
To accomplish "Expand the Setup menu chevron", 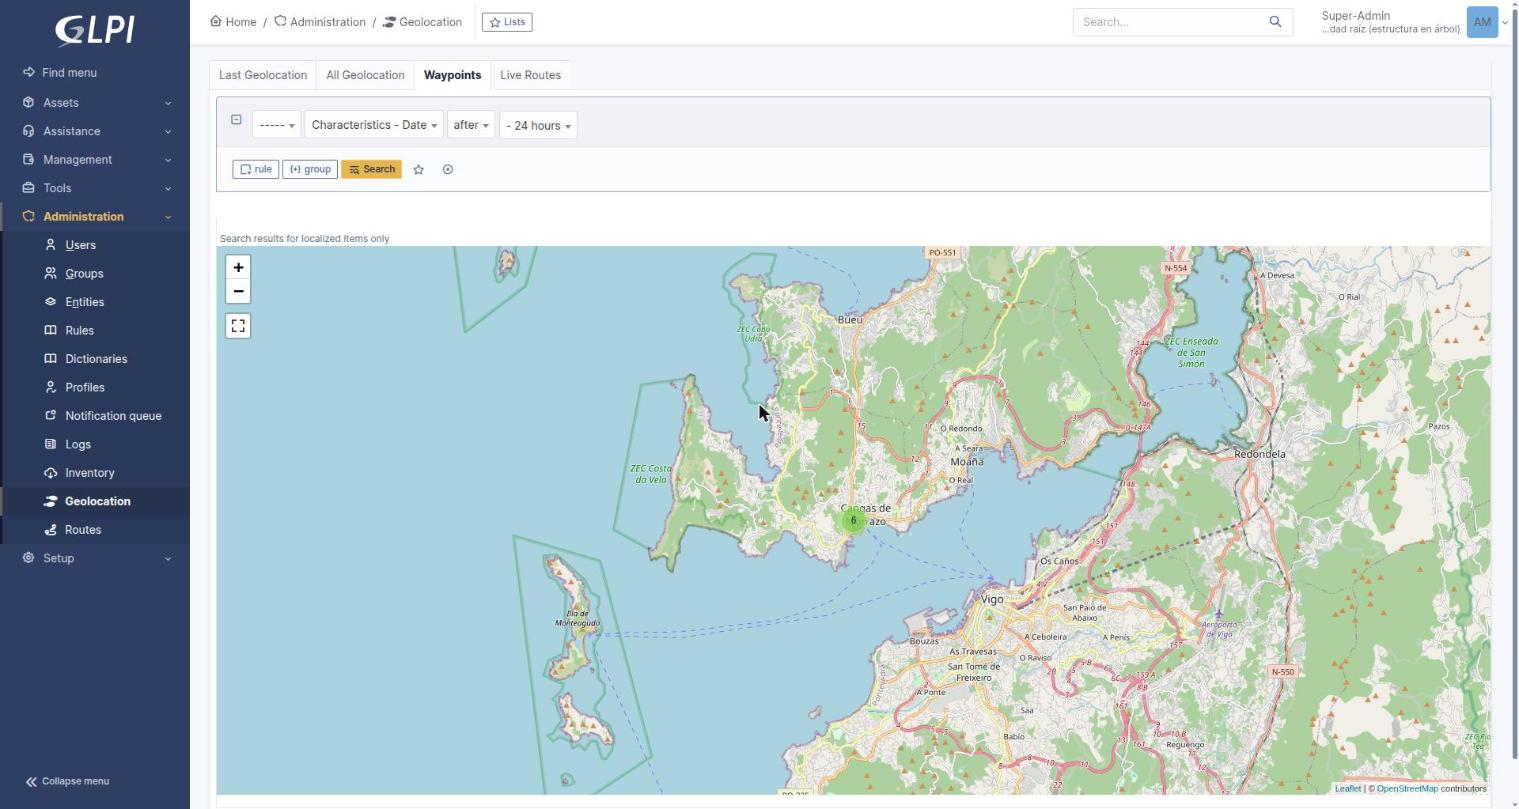I will 168,558.
